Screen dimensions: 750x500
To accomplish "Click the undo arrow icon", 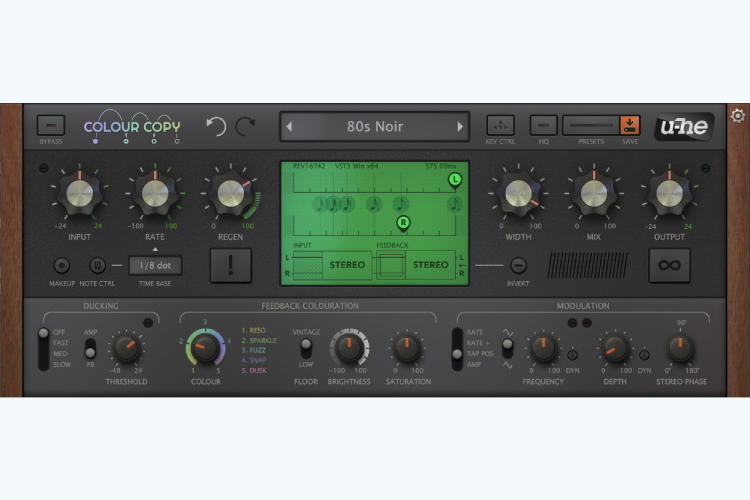I will [x=216, y=127].
